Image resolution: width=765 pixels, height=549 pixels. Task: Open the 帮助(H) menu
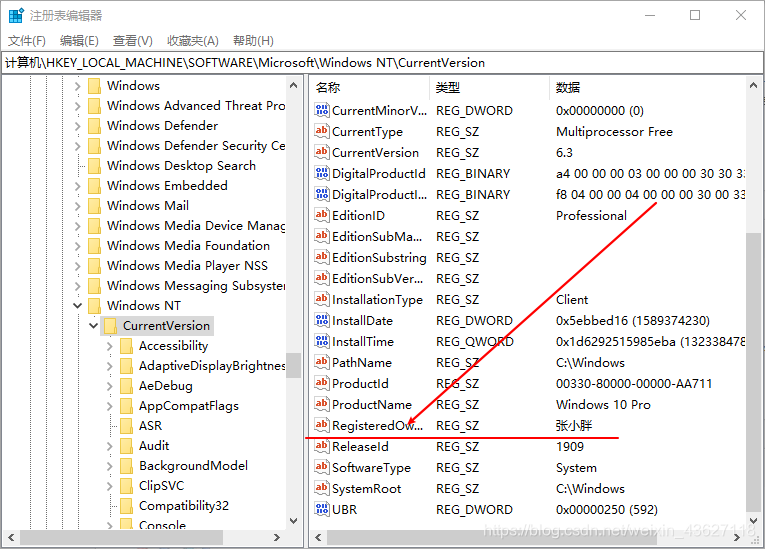253,41
